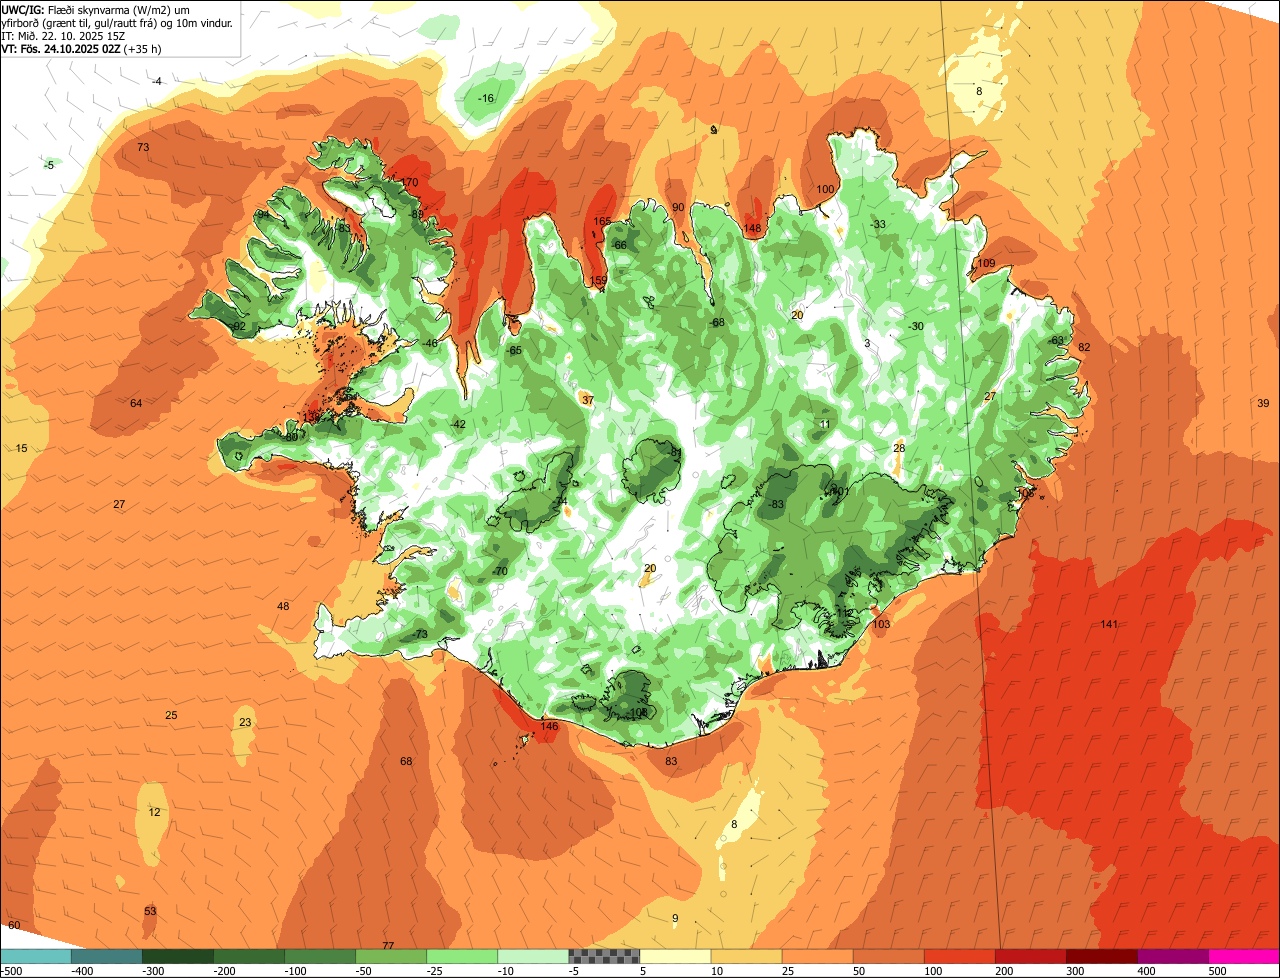Click the '25' value on the map

(171, 715)
